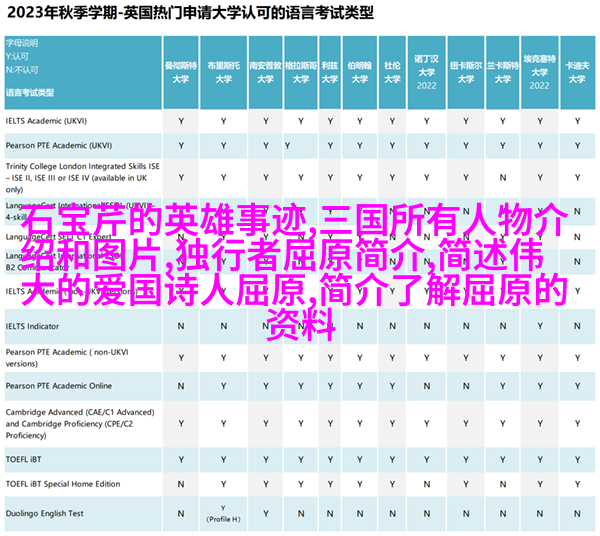Click the 南安普敦大学 column header

(266, 72)
